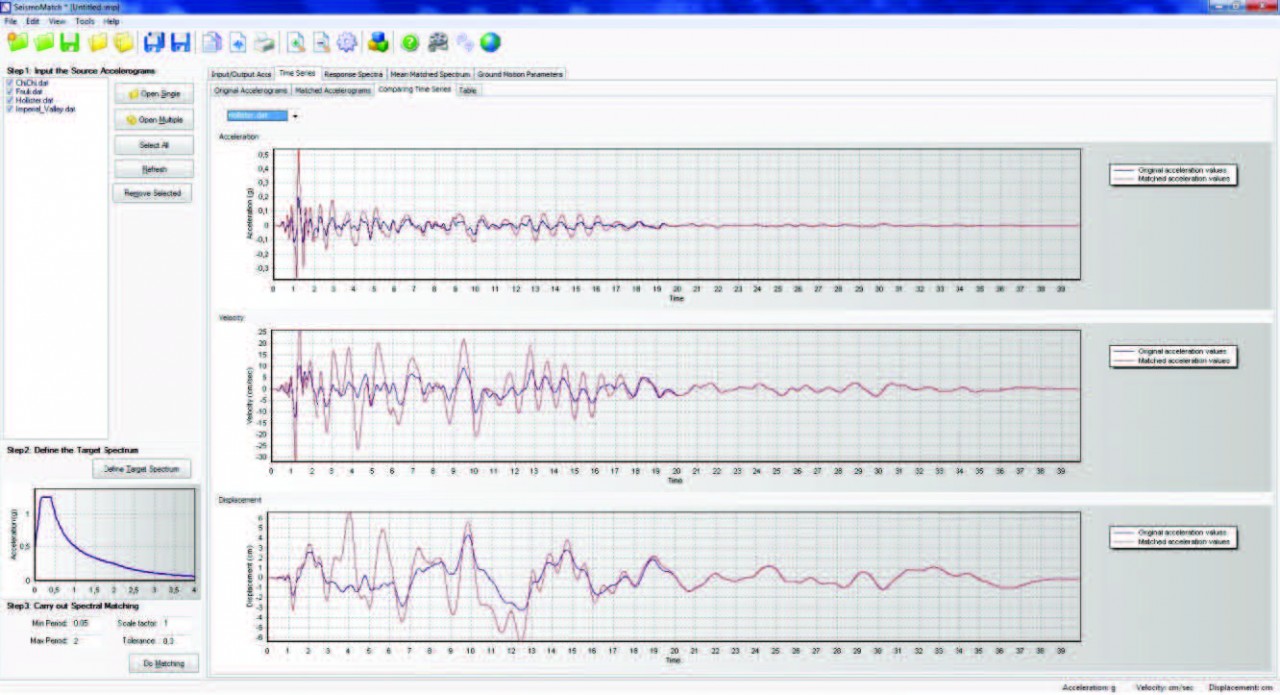Toggle the ChiChi.dat checkbox
The height and width of the screenshot is (695, 1280).
[x=9, y=83]
